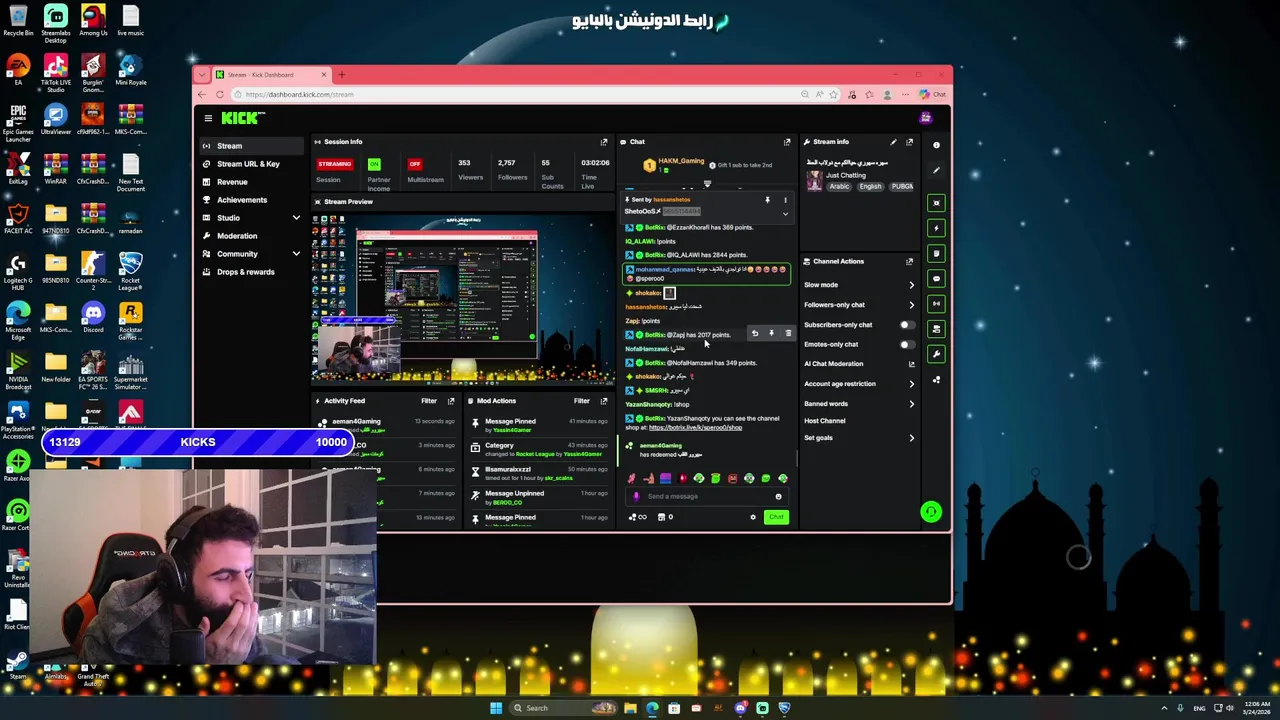Open Rocket League desktop shortcut
The height and width of the screenshot is (720, 1280).
[x=130, y=271]
